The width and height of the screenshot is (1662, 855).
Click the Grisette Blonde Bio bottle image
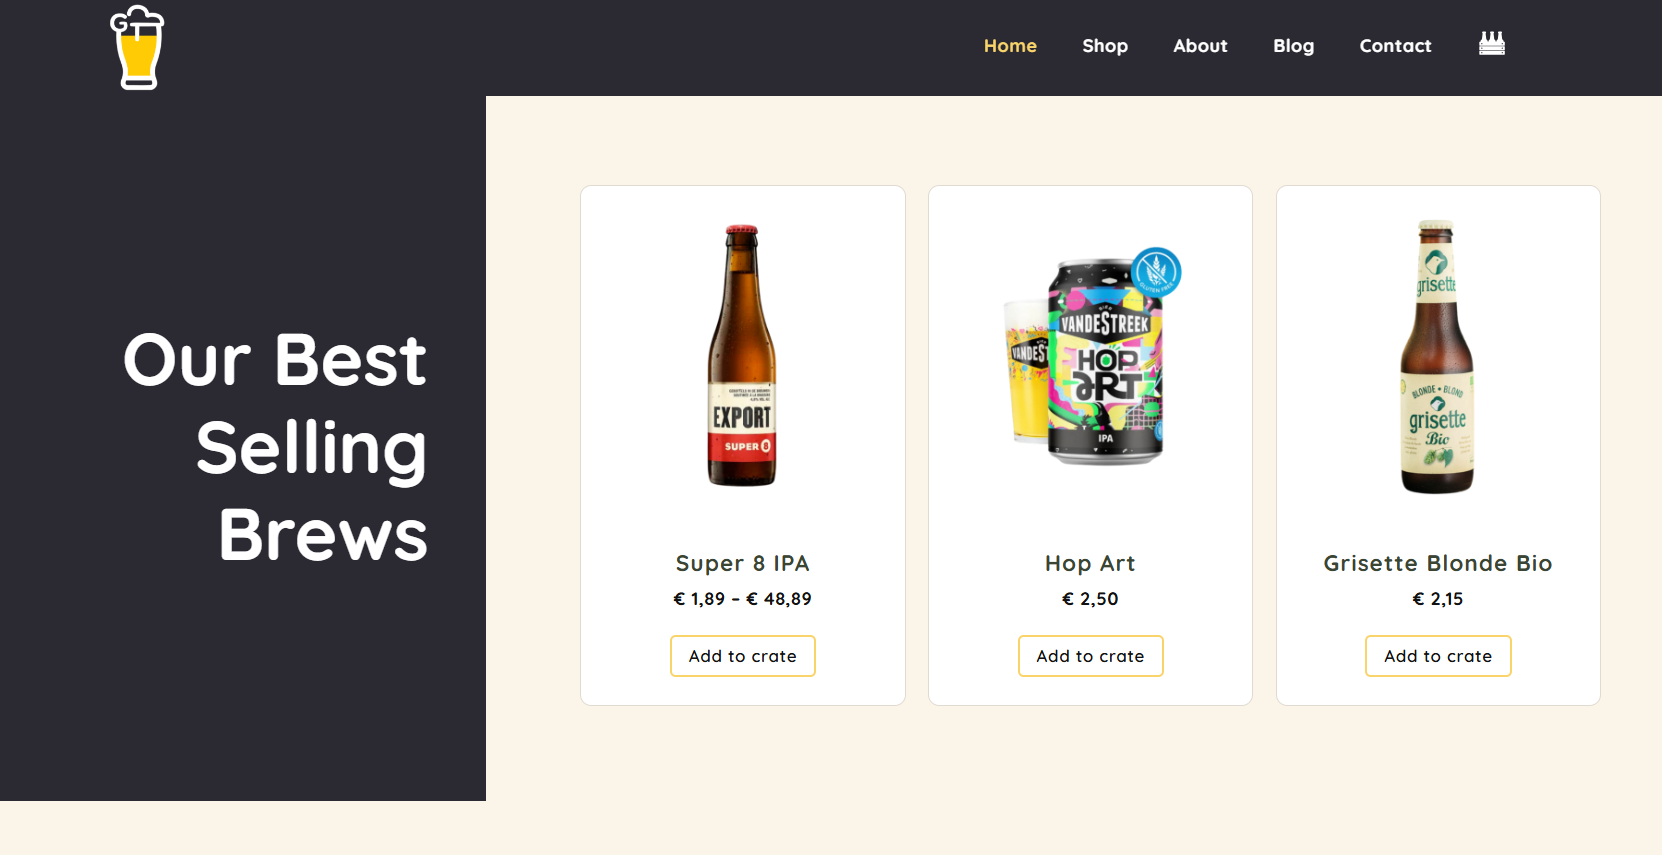[x=1437, y=356]
